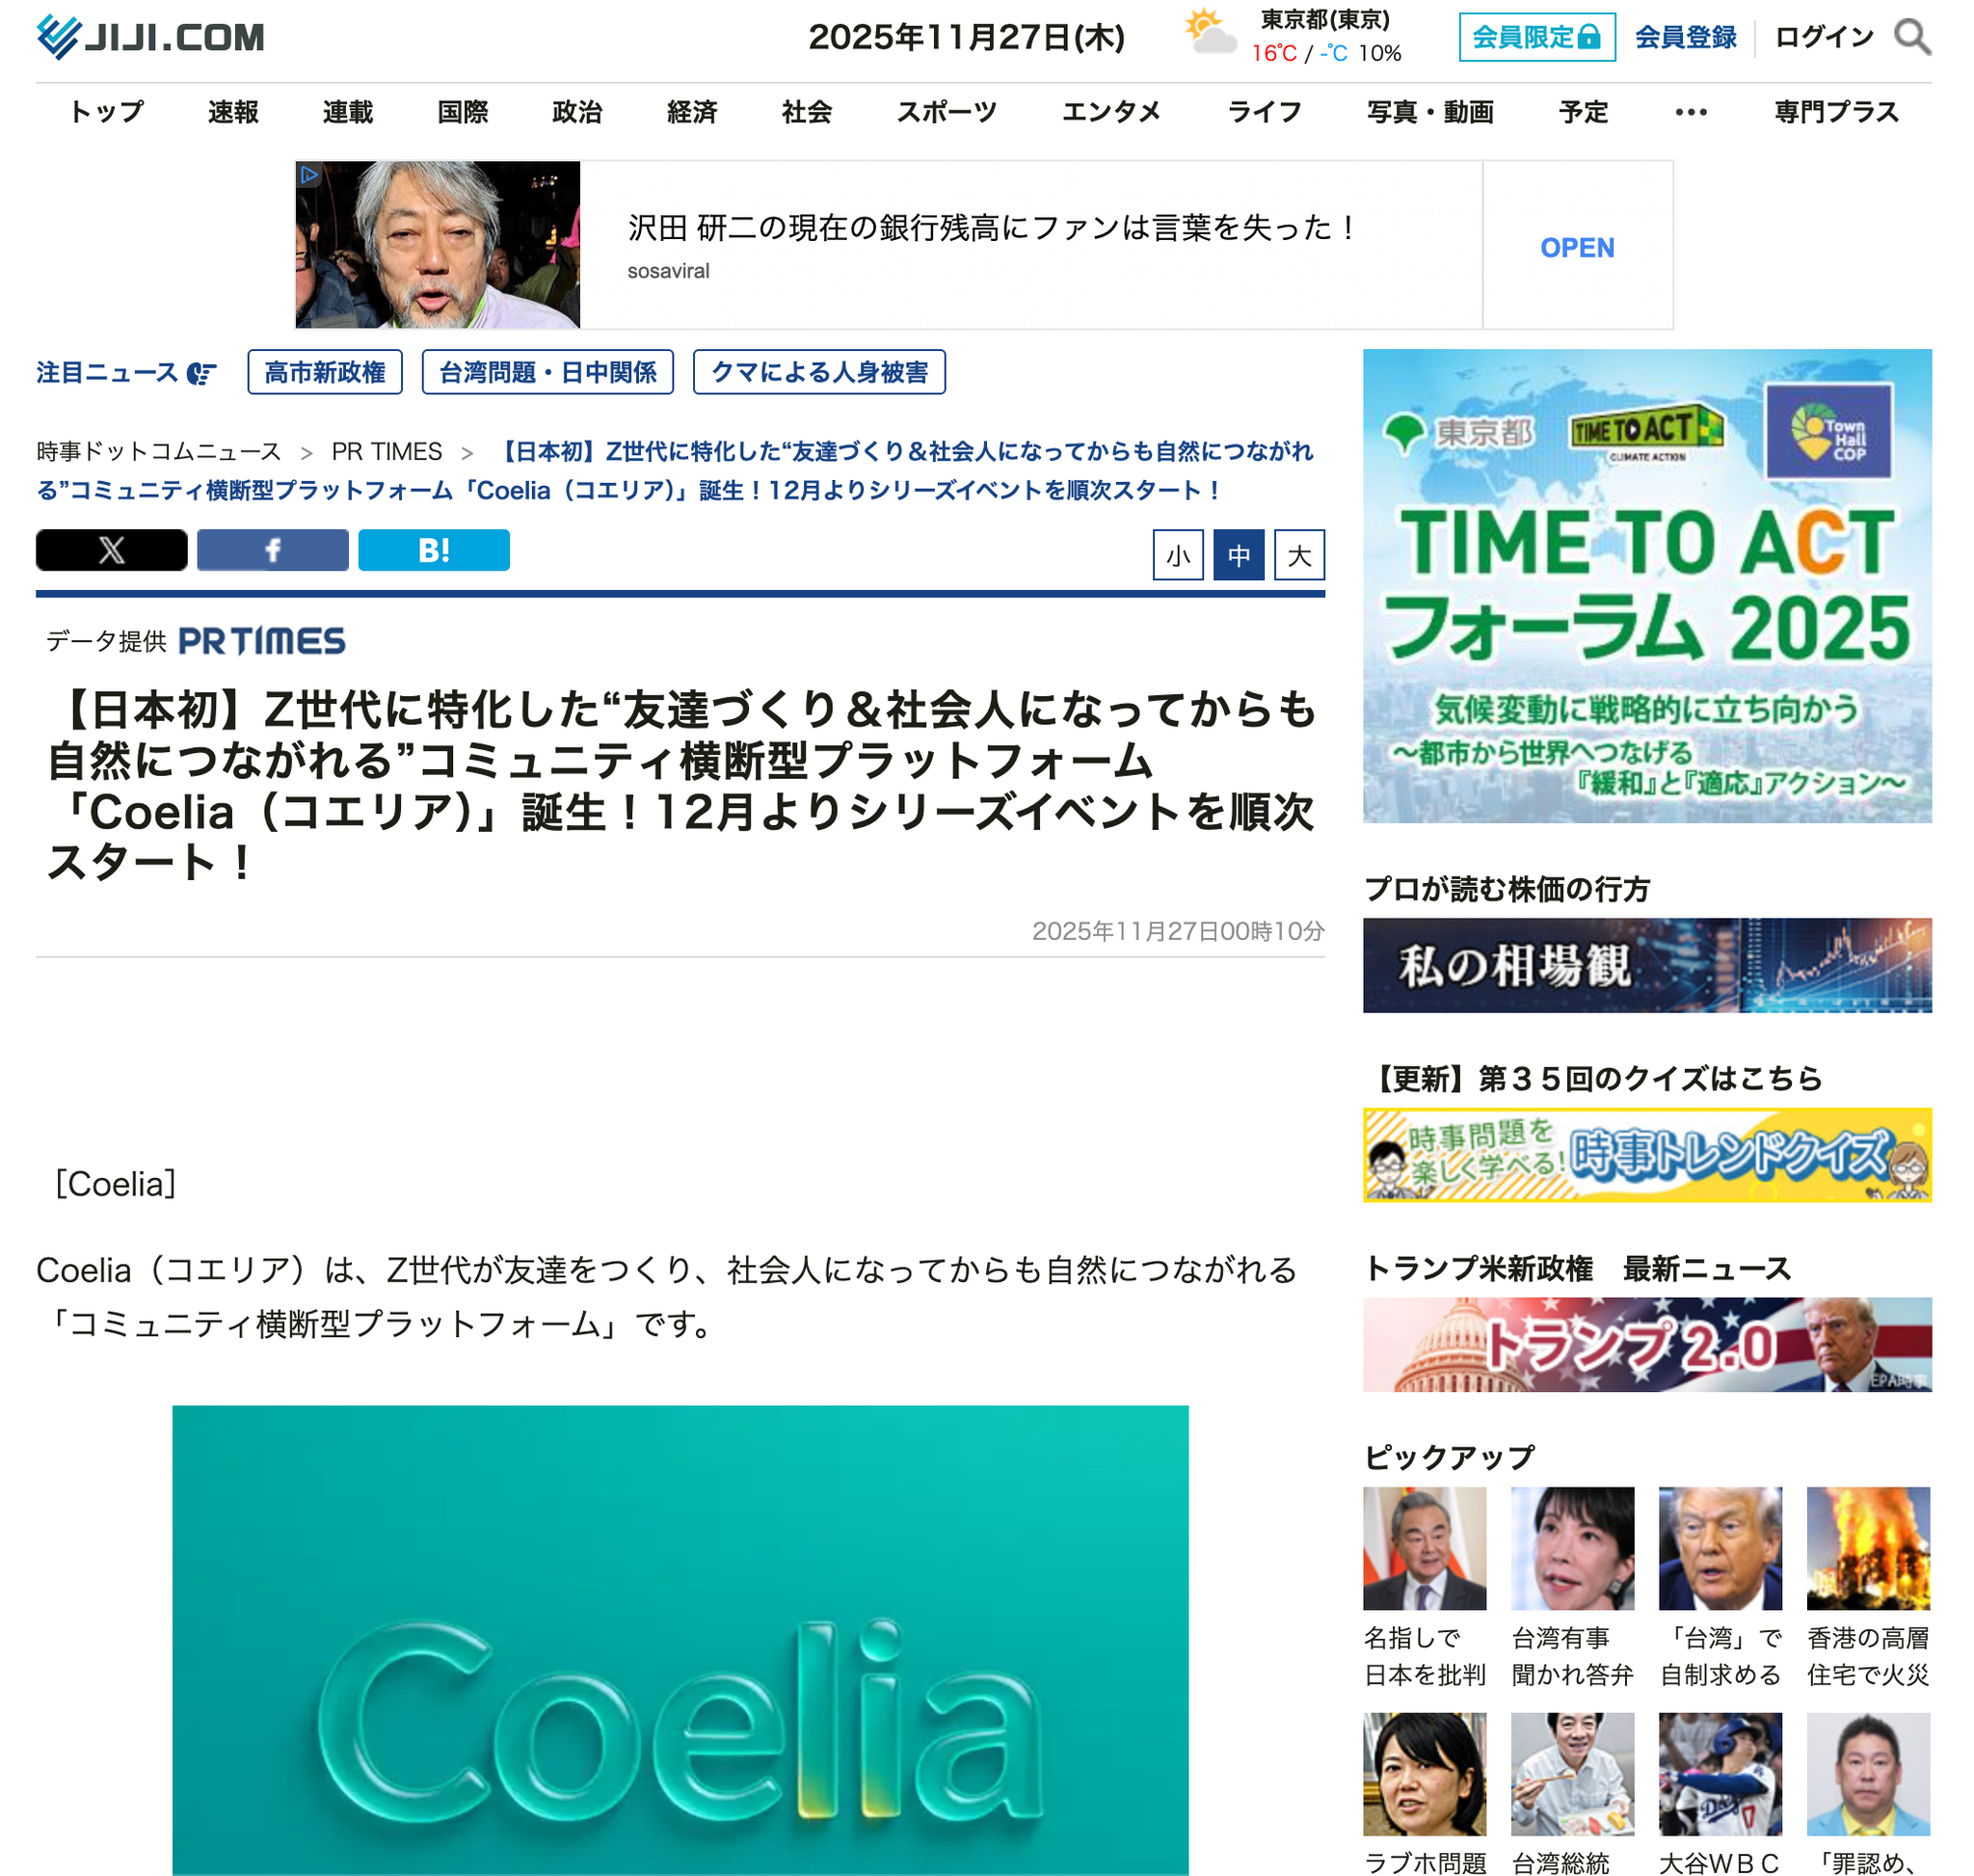Click the weather icon for Tokyo
This screenshot has height=1876, width=1974.
(1209, 33)
